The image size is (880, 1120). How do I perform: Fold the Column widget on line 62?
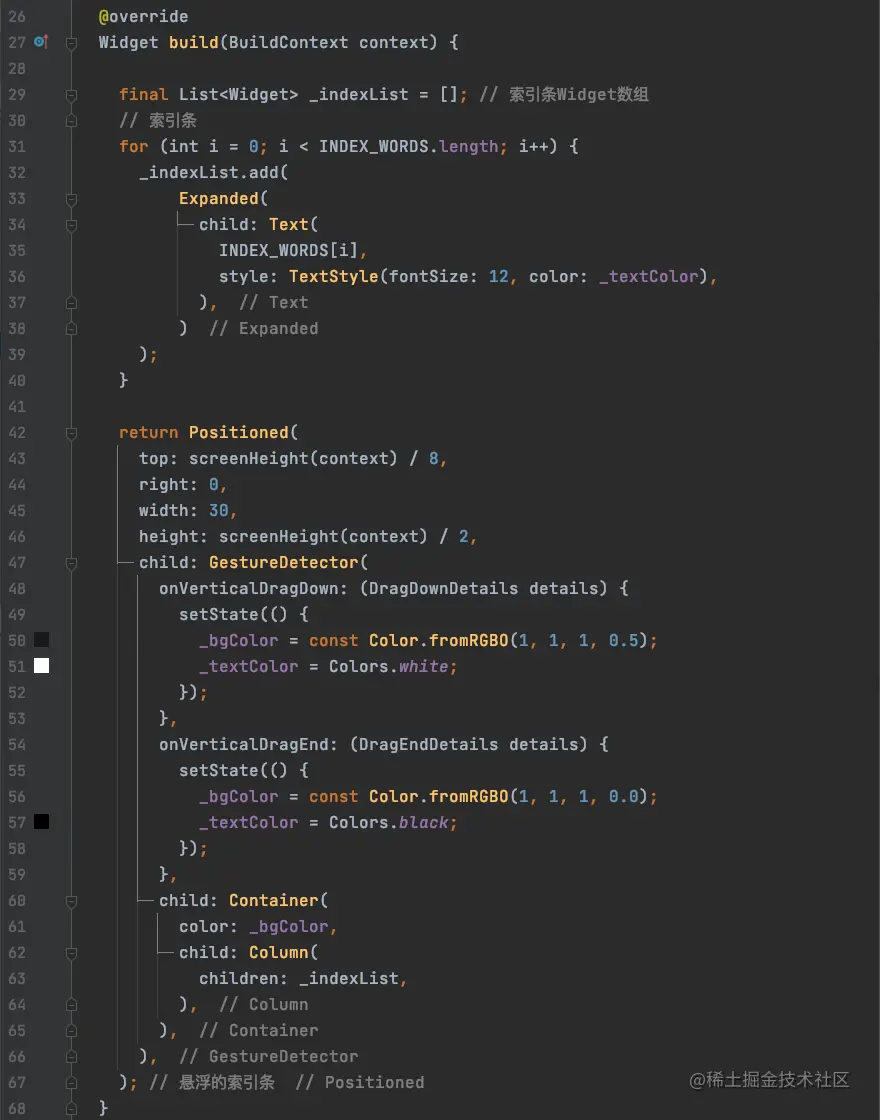71,953
